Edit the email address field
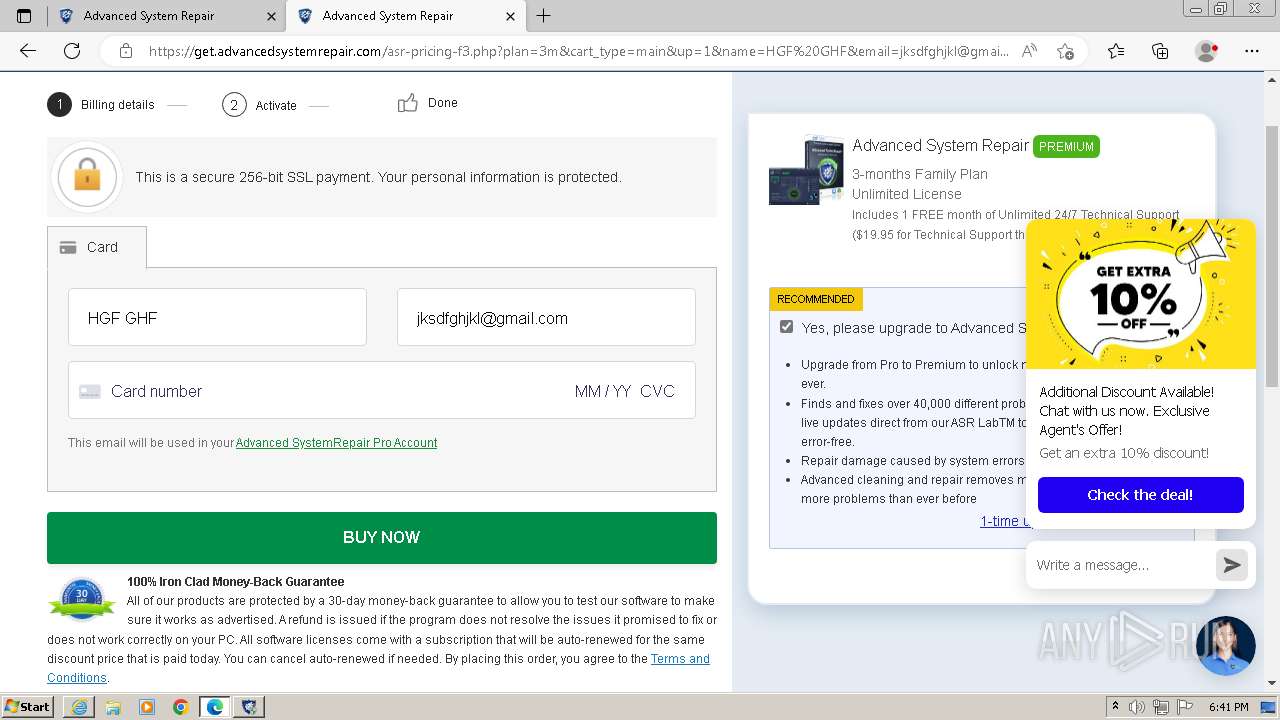Image resolution: width=1280 pixels, height=720 pixels. point(546,317)
